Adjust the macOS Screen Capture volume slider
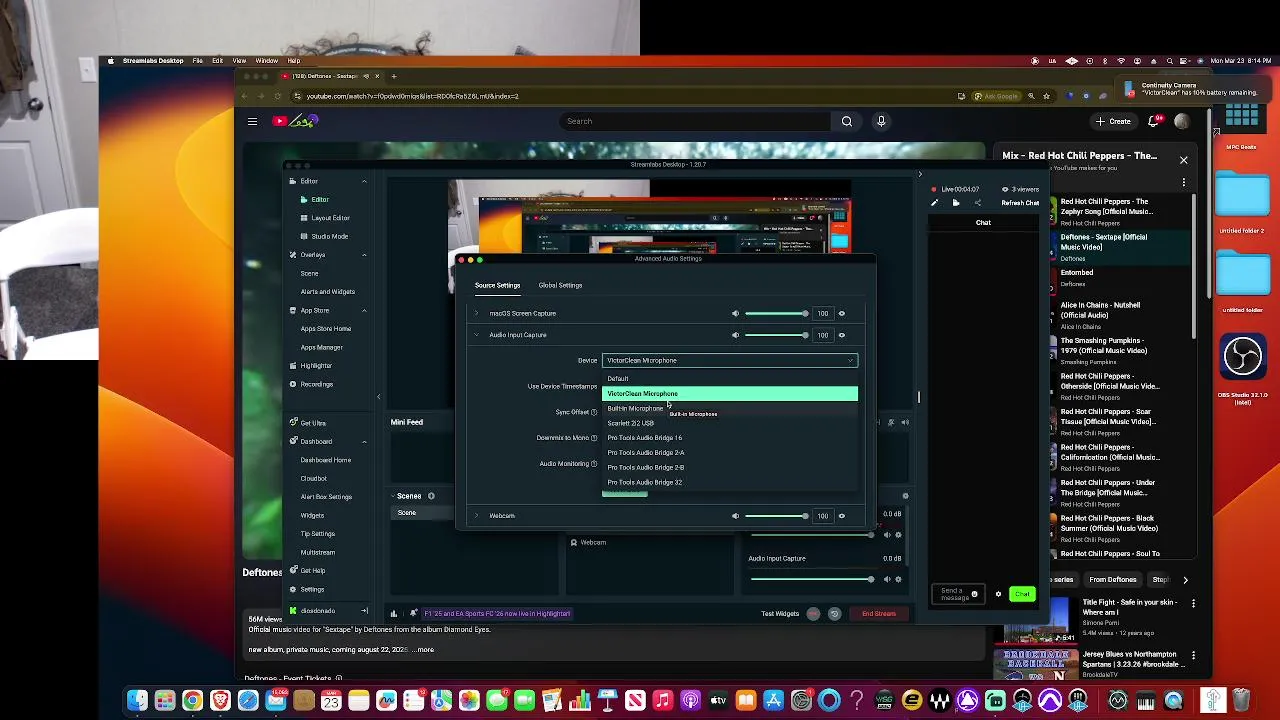Viewport: 1280px width, 720px height. coord(776,313)
